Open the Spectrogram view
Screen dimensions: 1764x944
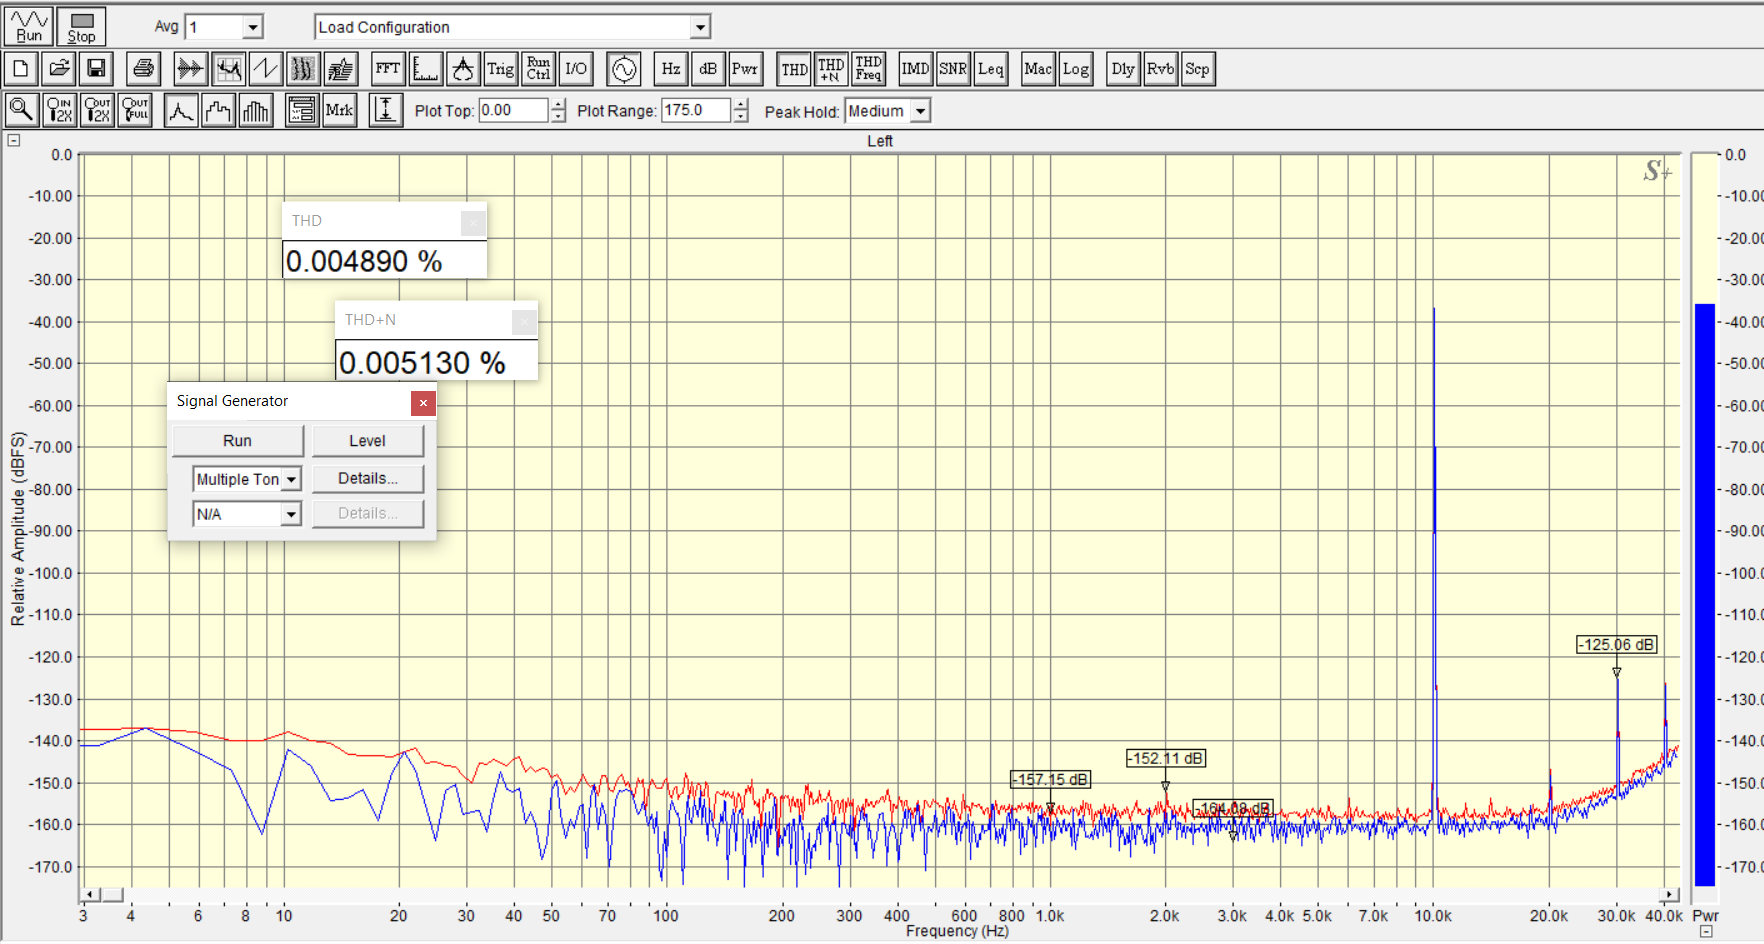303,69
